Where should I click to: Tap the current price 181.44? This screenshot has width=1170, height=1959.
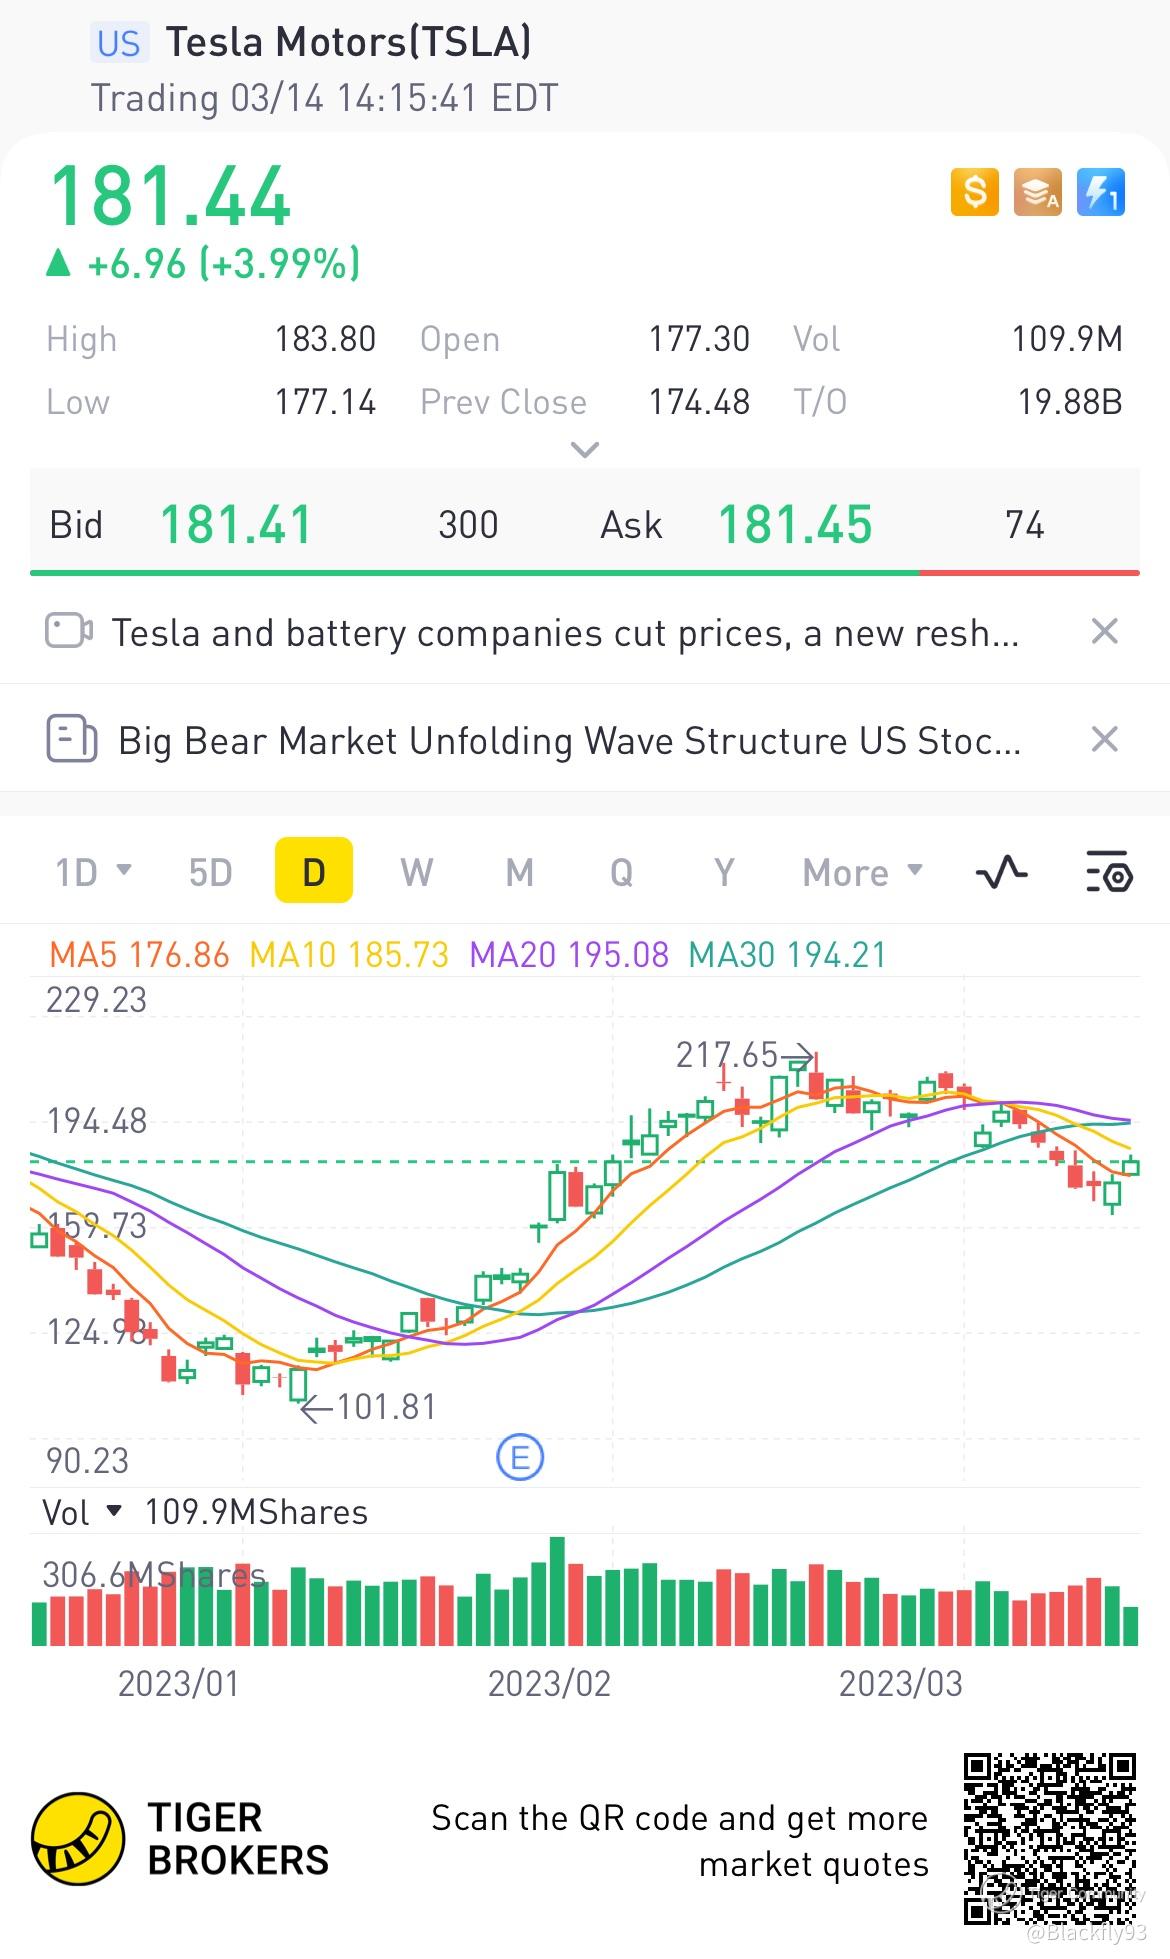170,196
